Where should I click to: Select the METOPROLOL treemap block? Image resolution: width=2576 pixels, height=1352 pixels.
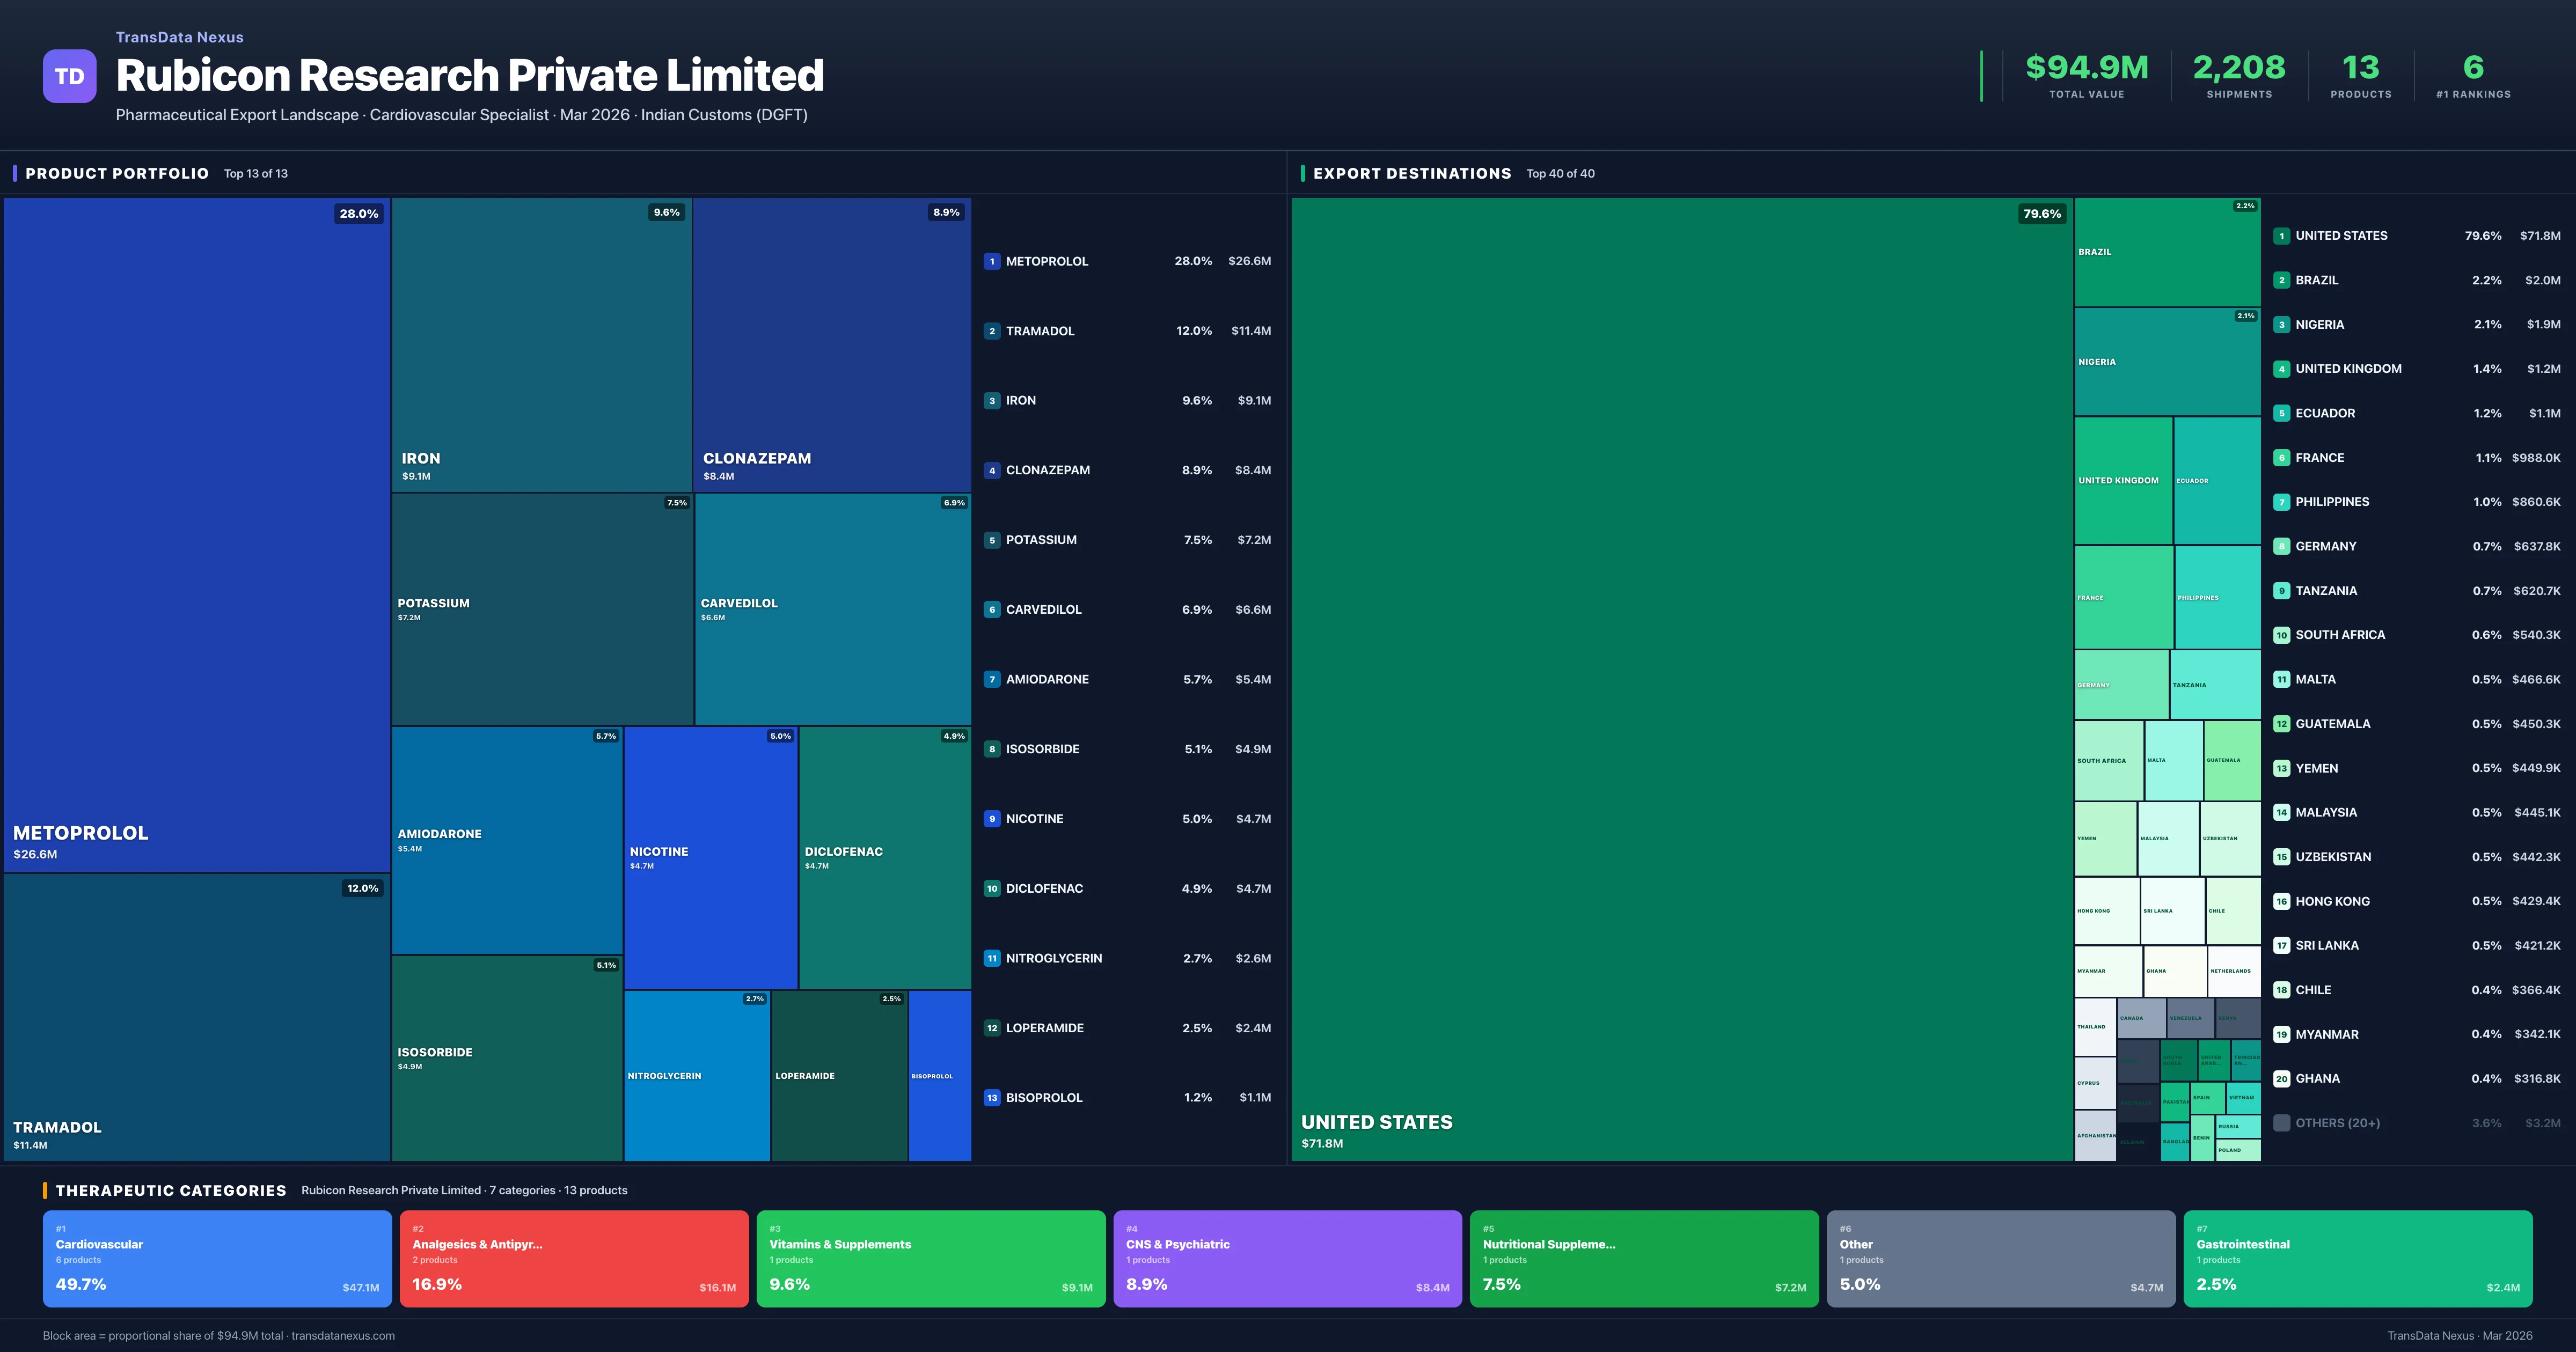[197, 535]
